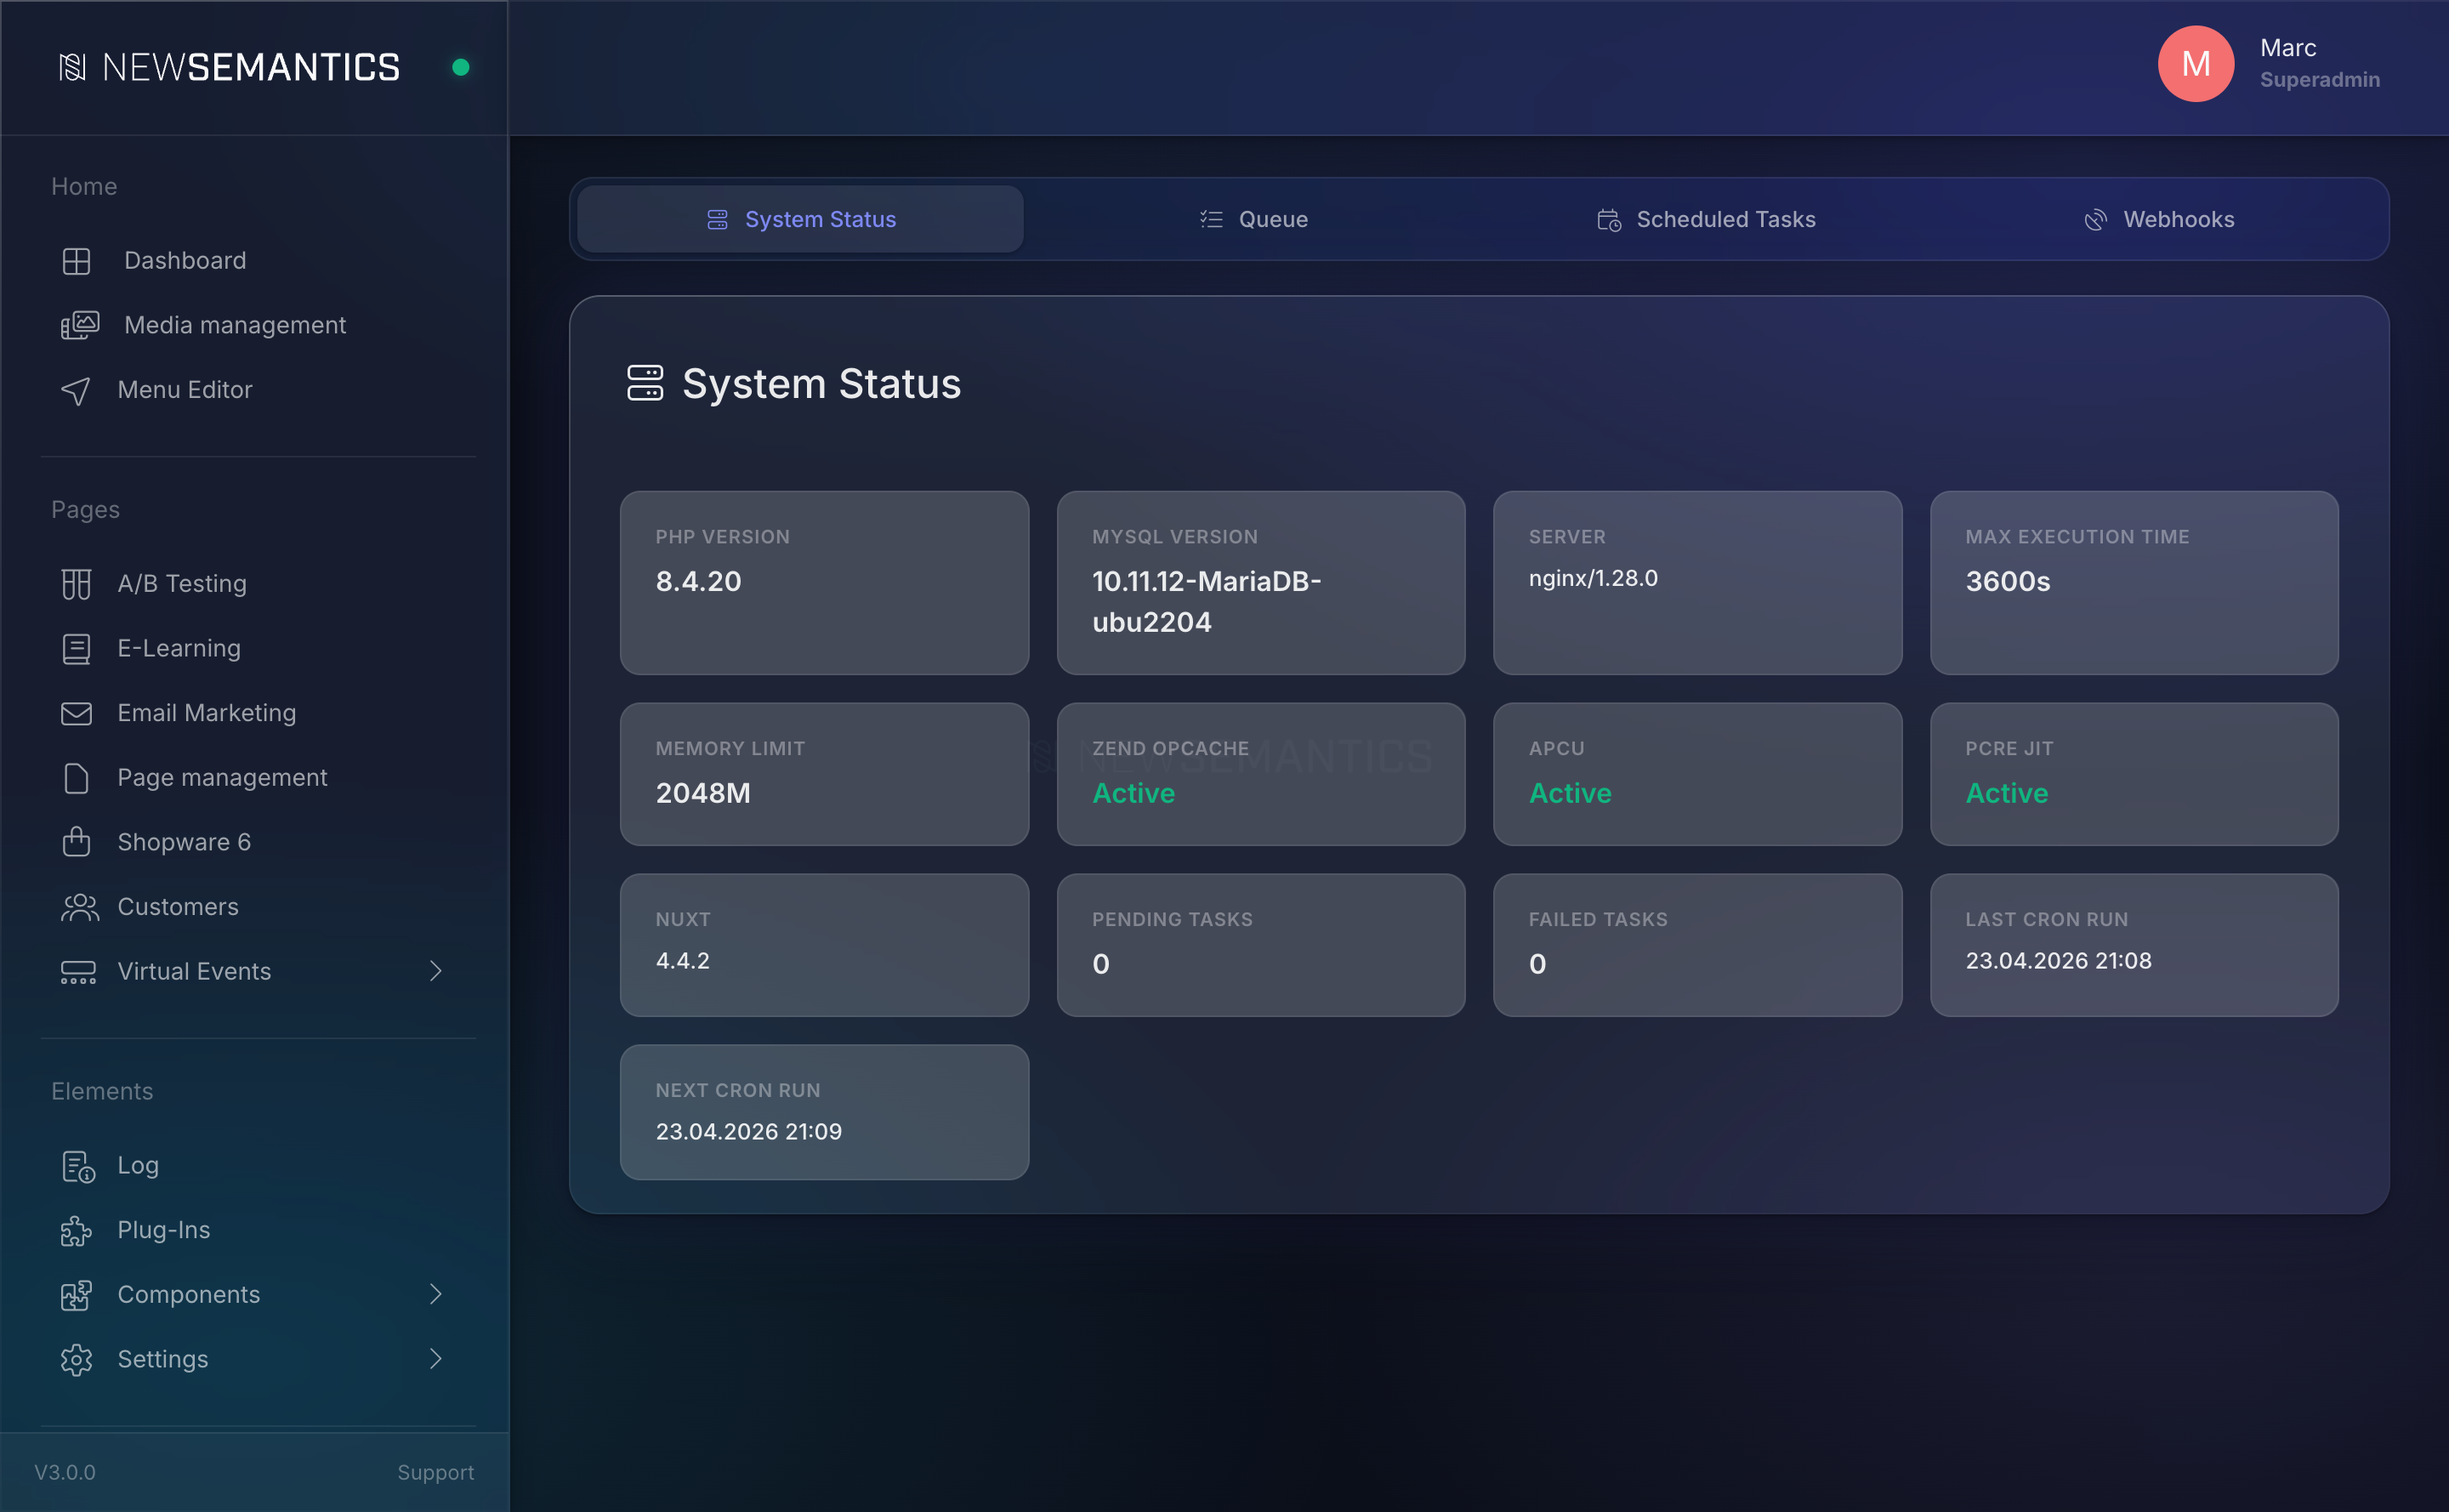
Task: Click the NEWSEMANTICS logo icon
Action: 72,67
